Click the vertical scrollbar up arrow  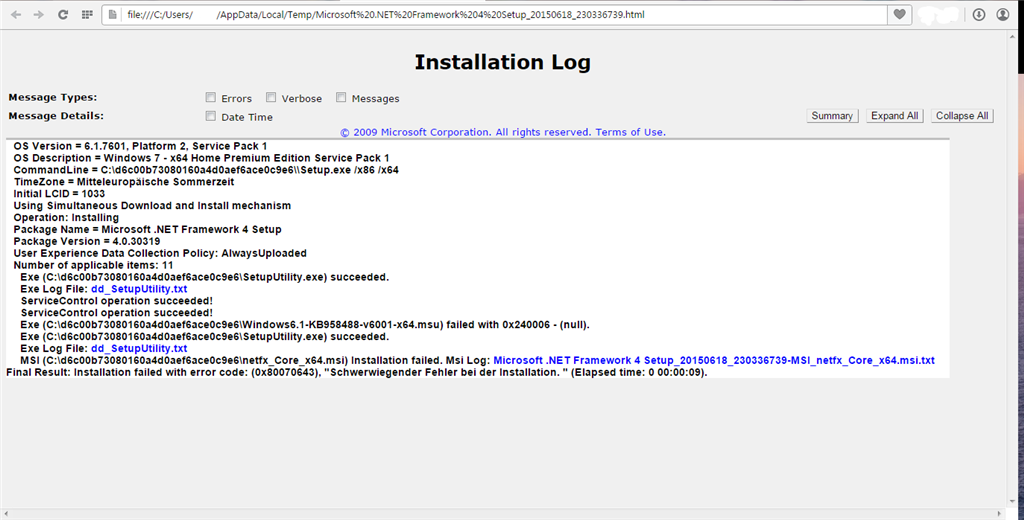pos(1013,35)
